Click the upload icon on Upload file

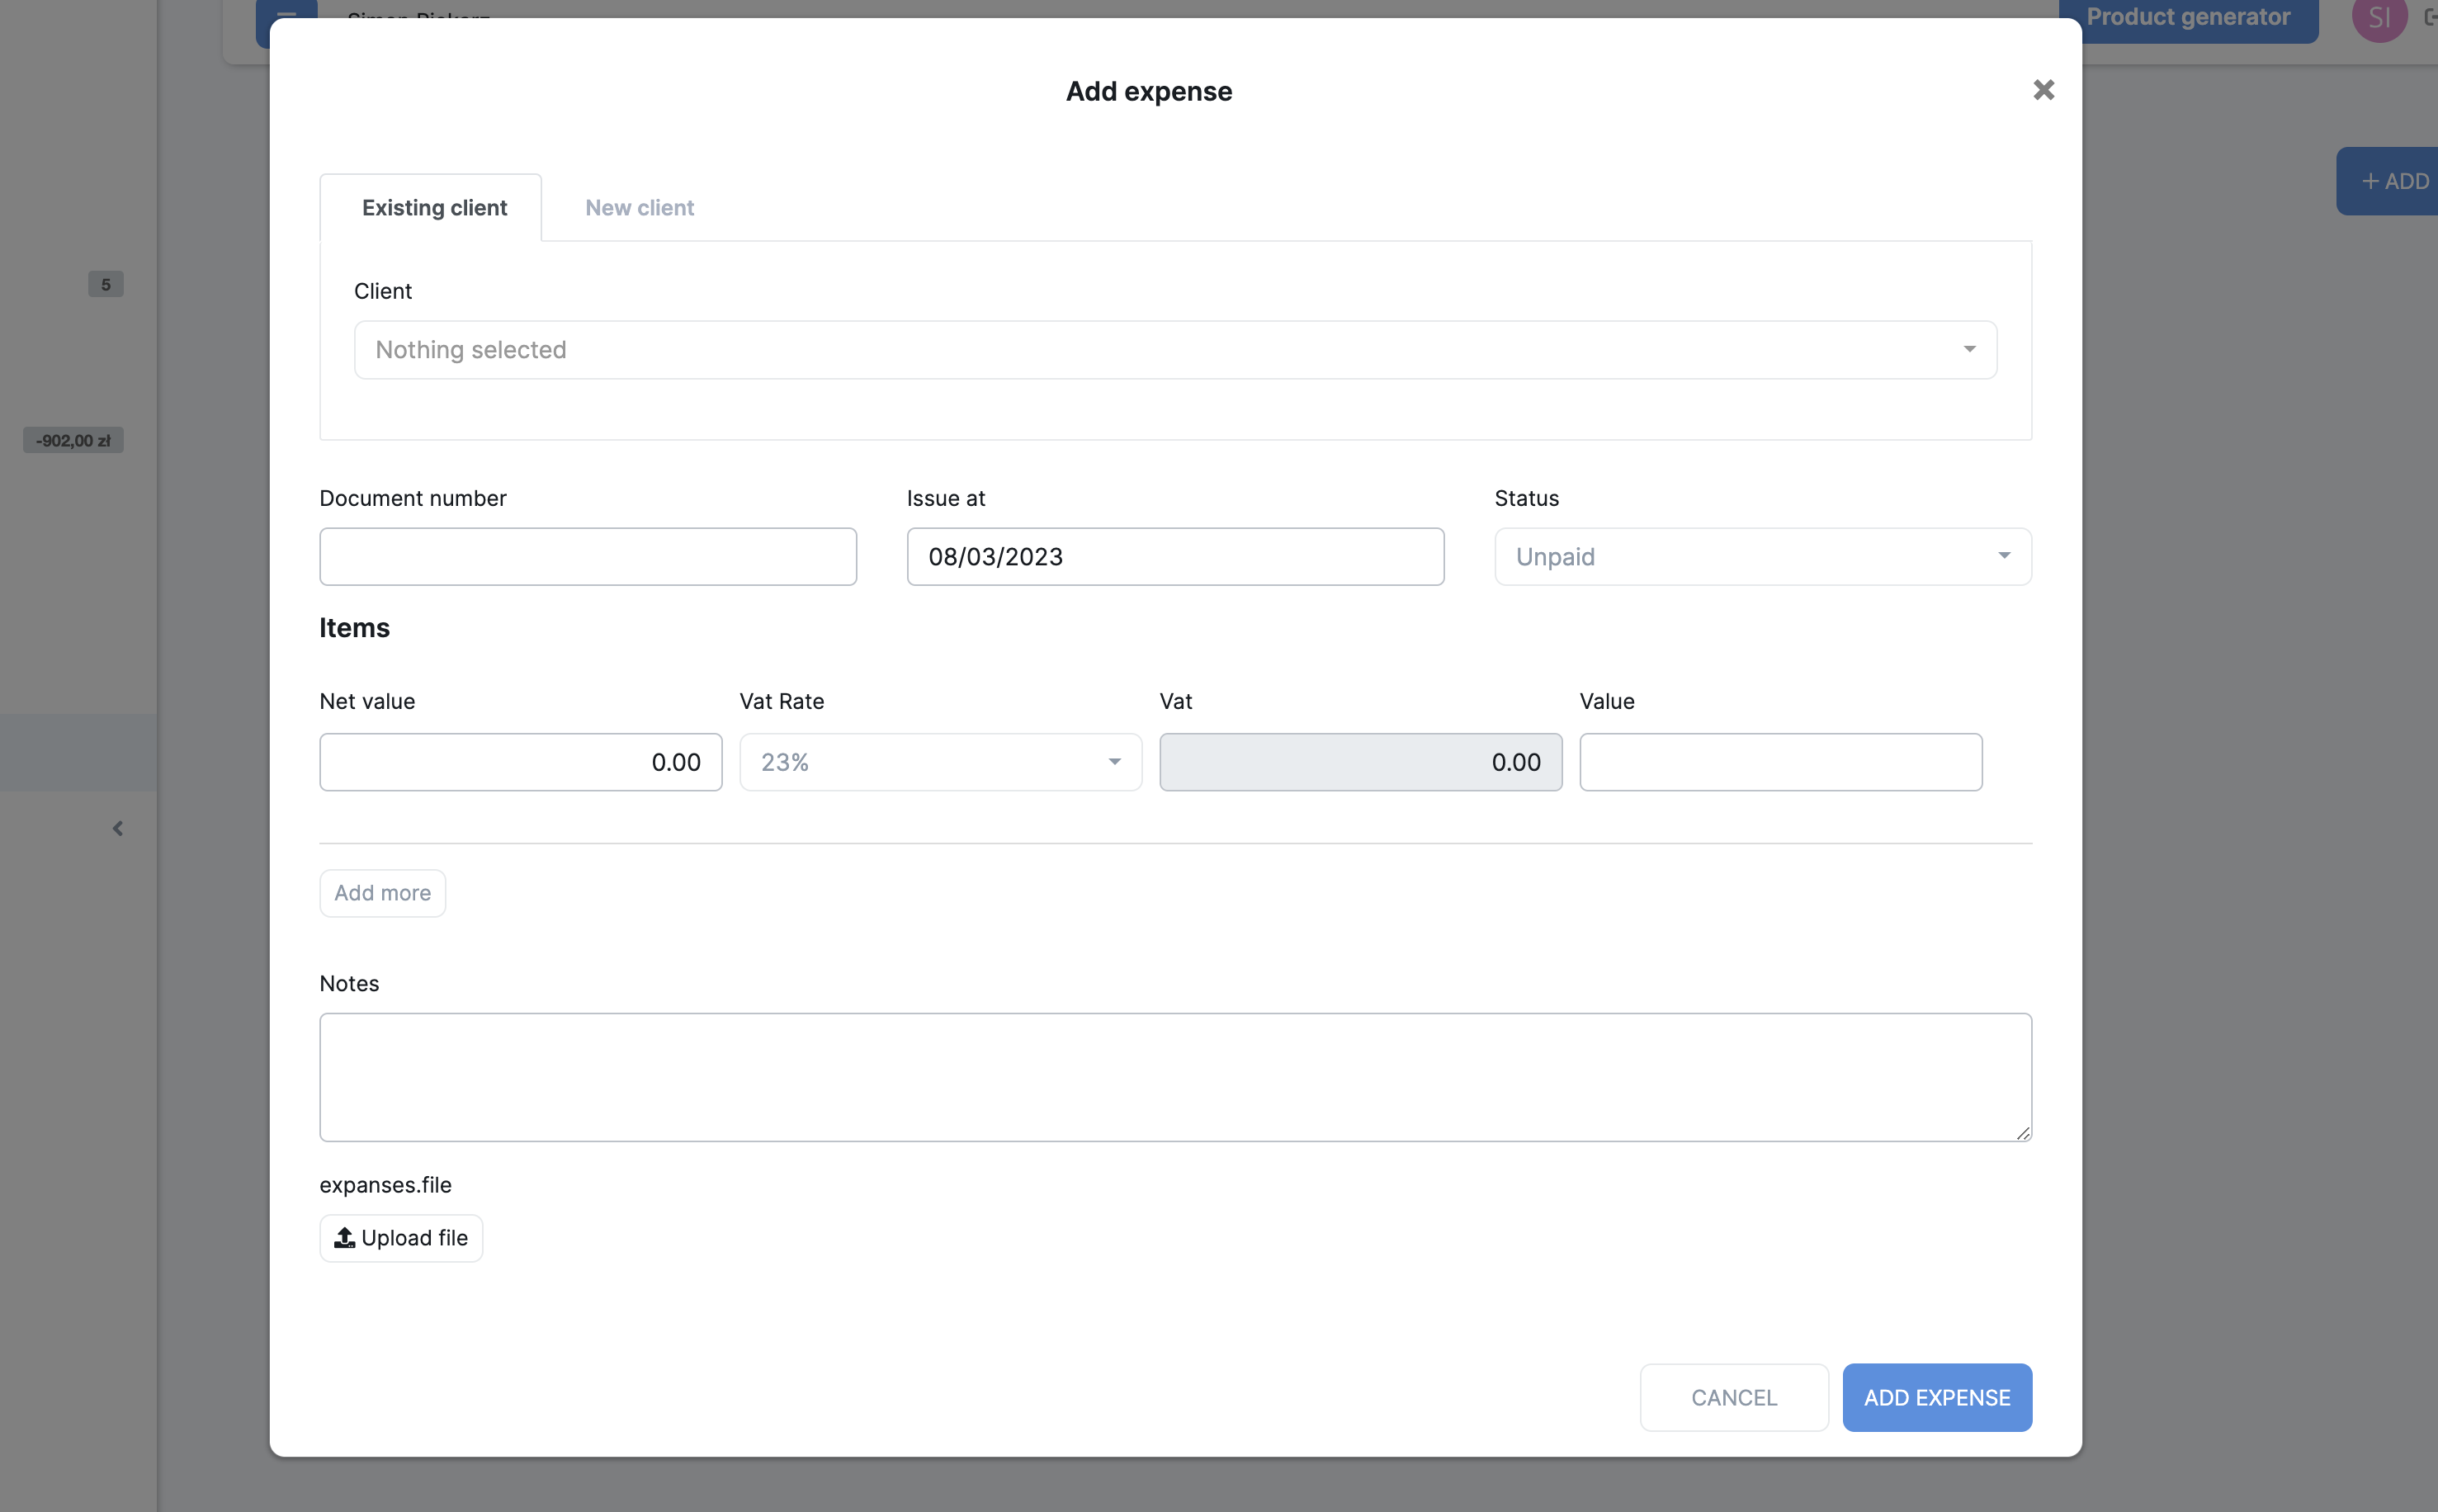point(344,1238)
